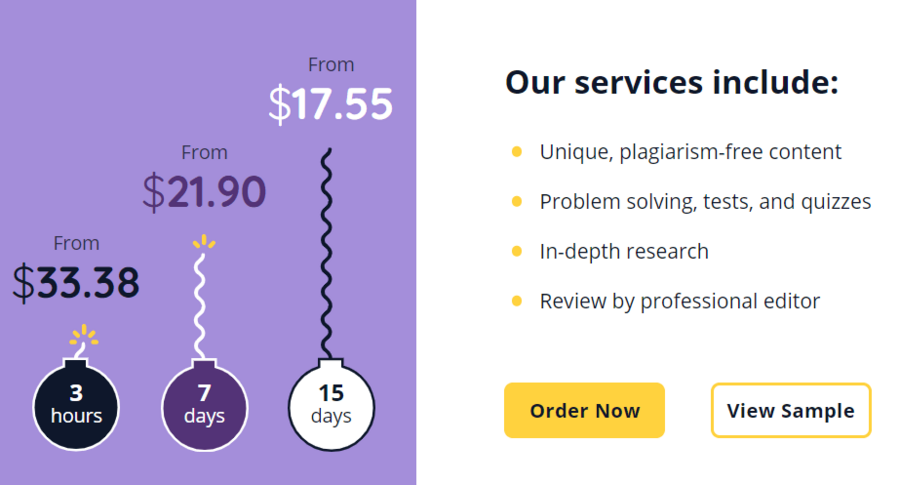The image size is (900, 485).
Task: Click the yellow bullet beside In-depth research
Action: [x=517, y=251]
